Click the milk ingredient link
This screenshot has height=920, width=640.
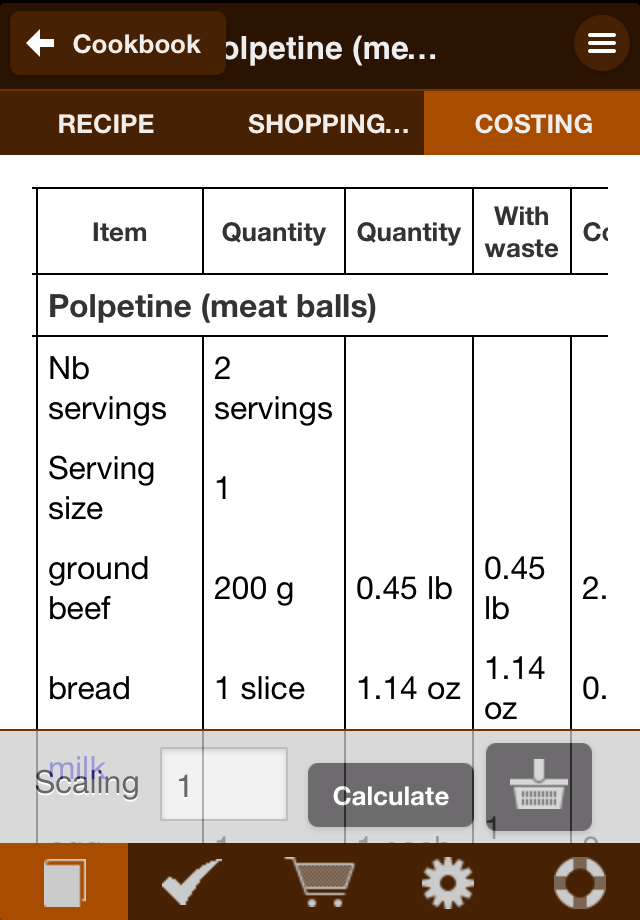coord(77,766)
